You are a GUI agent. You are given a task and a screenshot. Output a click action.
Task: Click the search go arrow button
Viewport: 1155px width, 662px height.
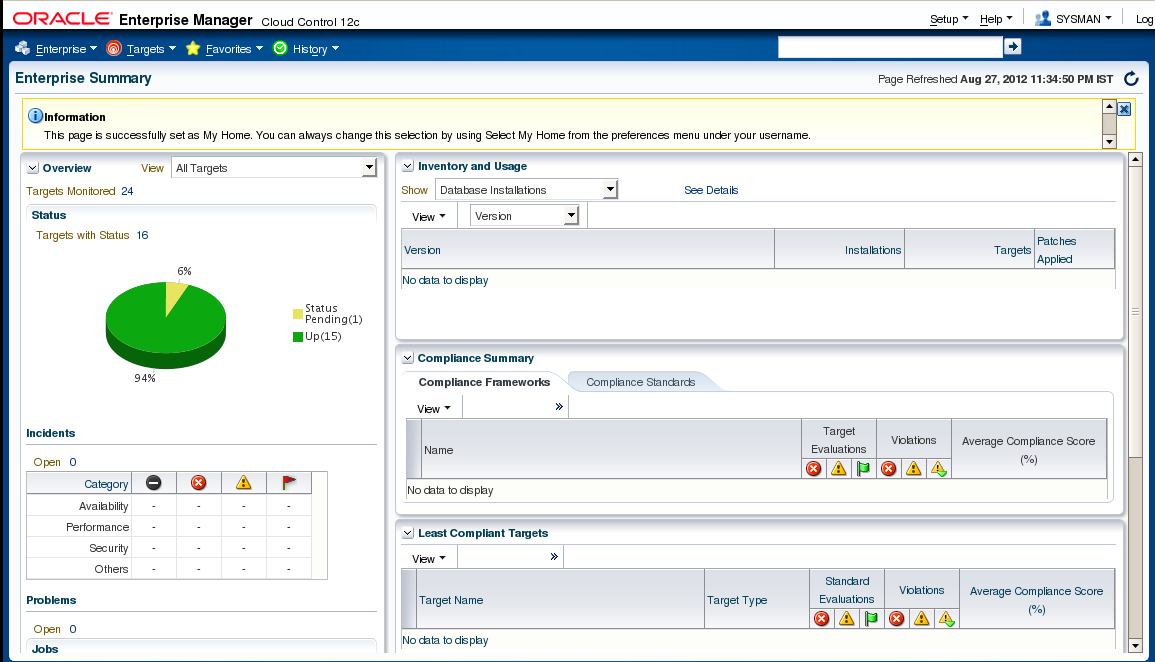pos(1012,47)
